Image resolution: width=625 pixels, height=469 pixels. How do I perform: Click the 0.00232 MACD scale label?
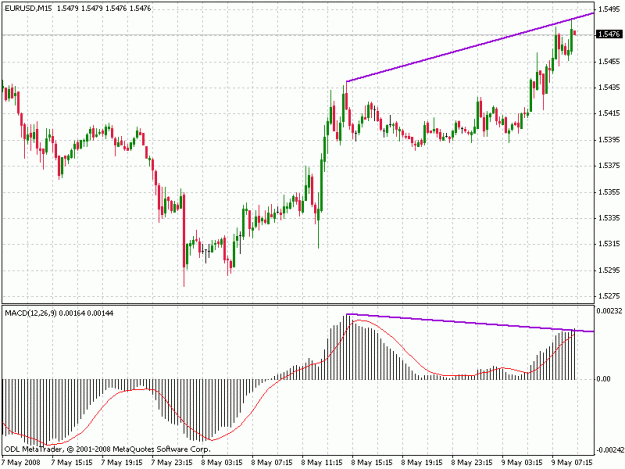click(x=609, y=310)
